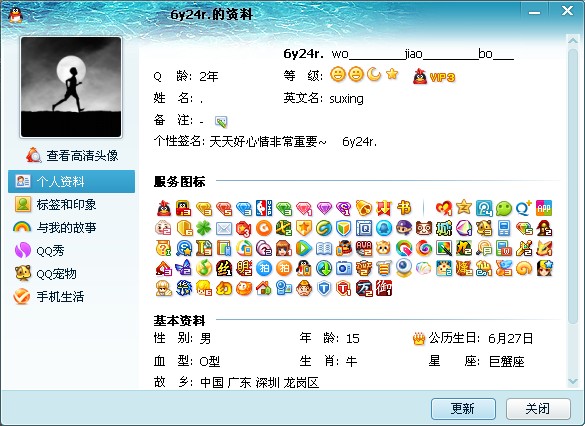585x426 pixels.
Task: Click the signature text 天天好心情非常重要~
Action: (268, 142)
